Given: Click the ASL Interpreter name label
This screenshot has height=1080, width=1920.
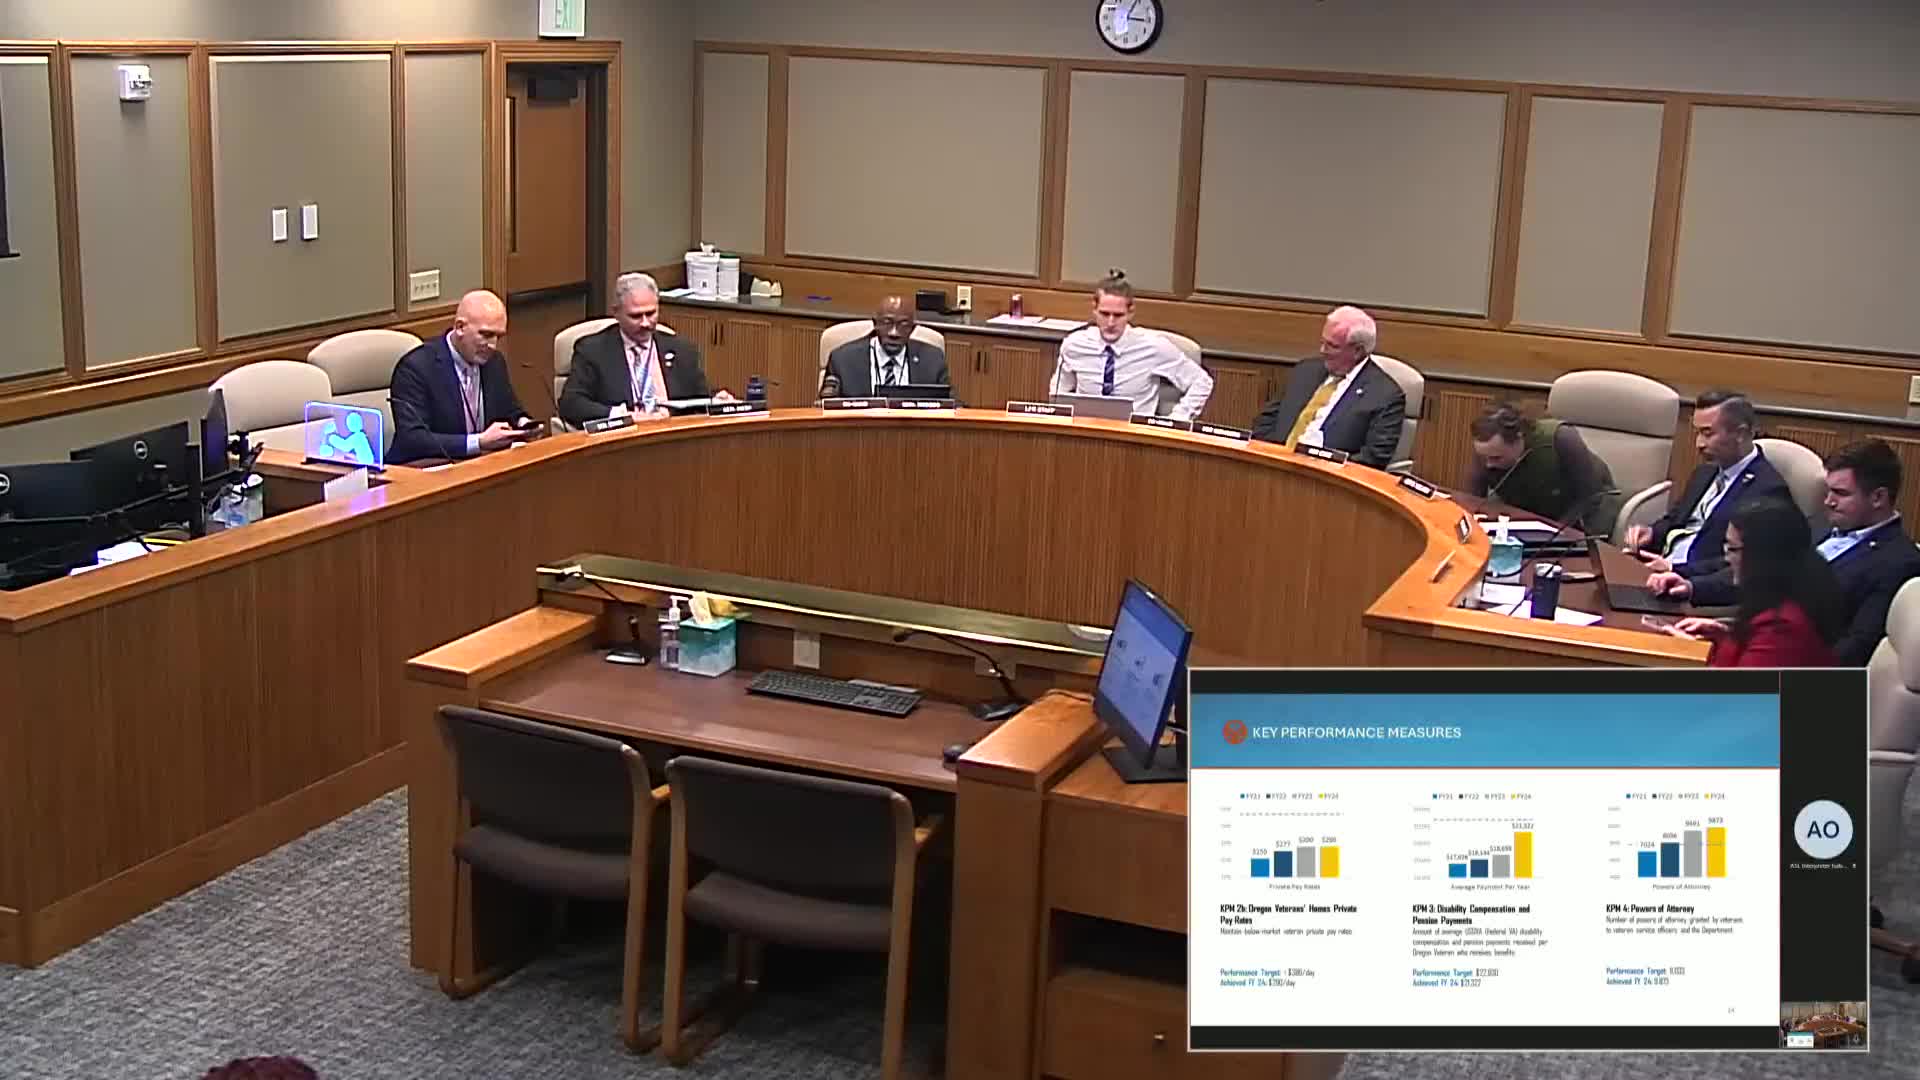Looking at the screenshot, I should (1817, 866).
